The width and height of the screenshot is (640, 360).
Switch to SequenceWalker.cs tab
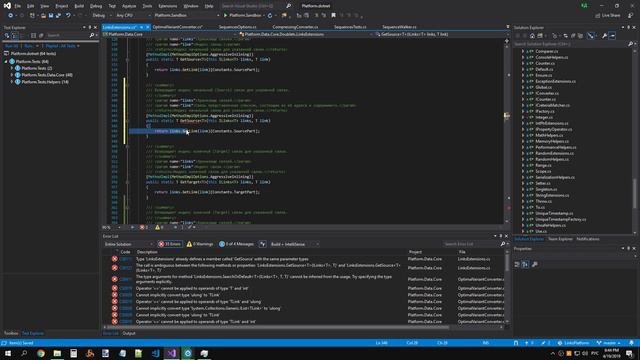(399, 27)
